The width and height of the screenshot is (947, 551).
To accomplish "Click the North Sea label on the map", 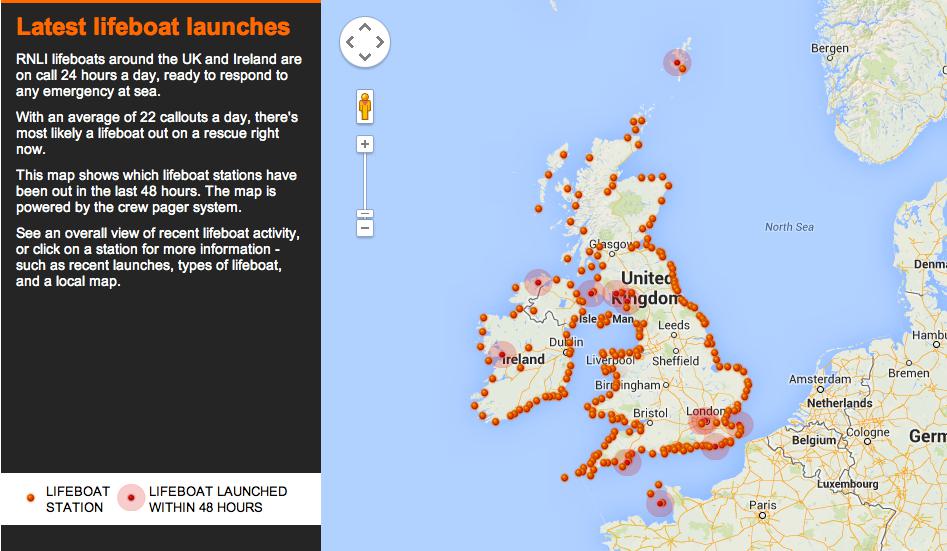I will tap(789, 227).
